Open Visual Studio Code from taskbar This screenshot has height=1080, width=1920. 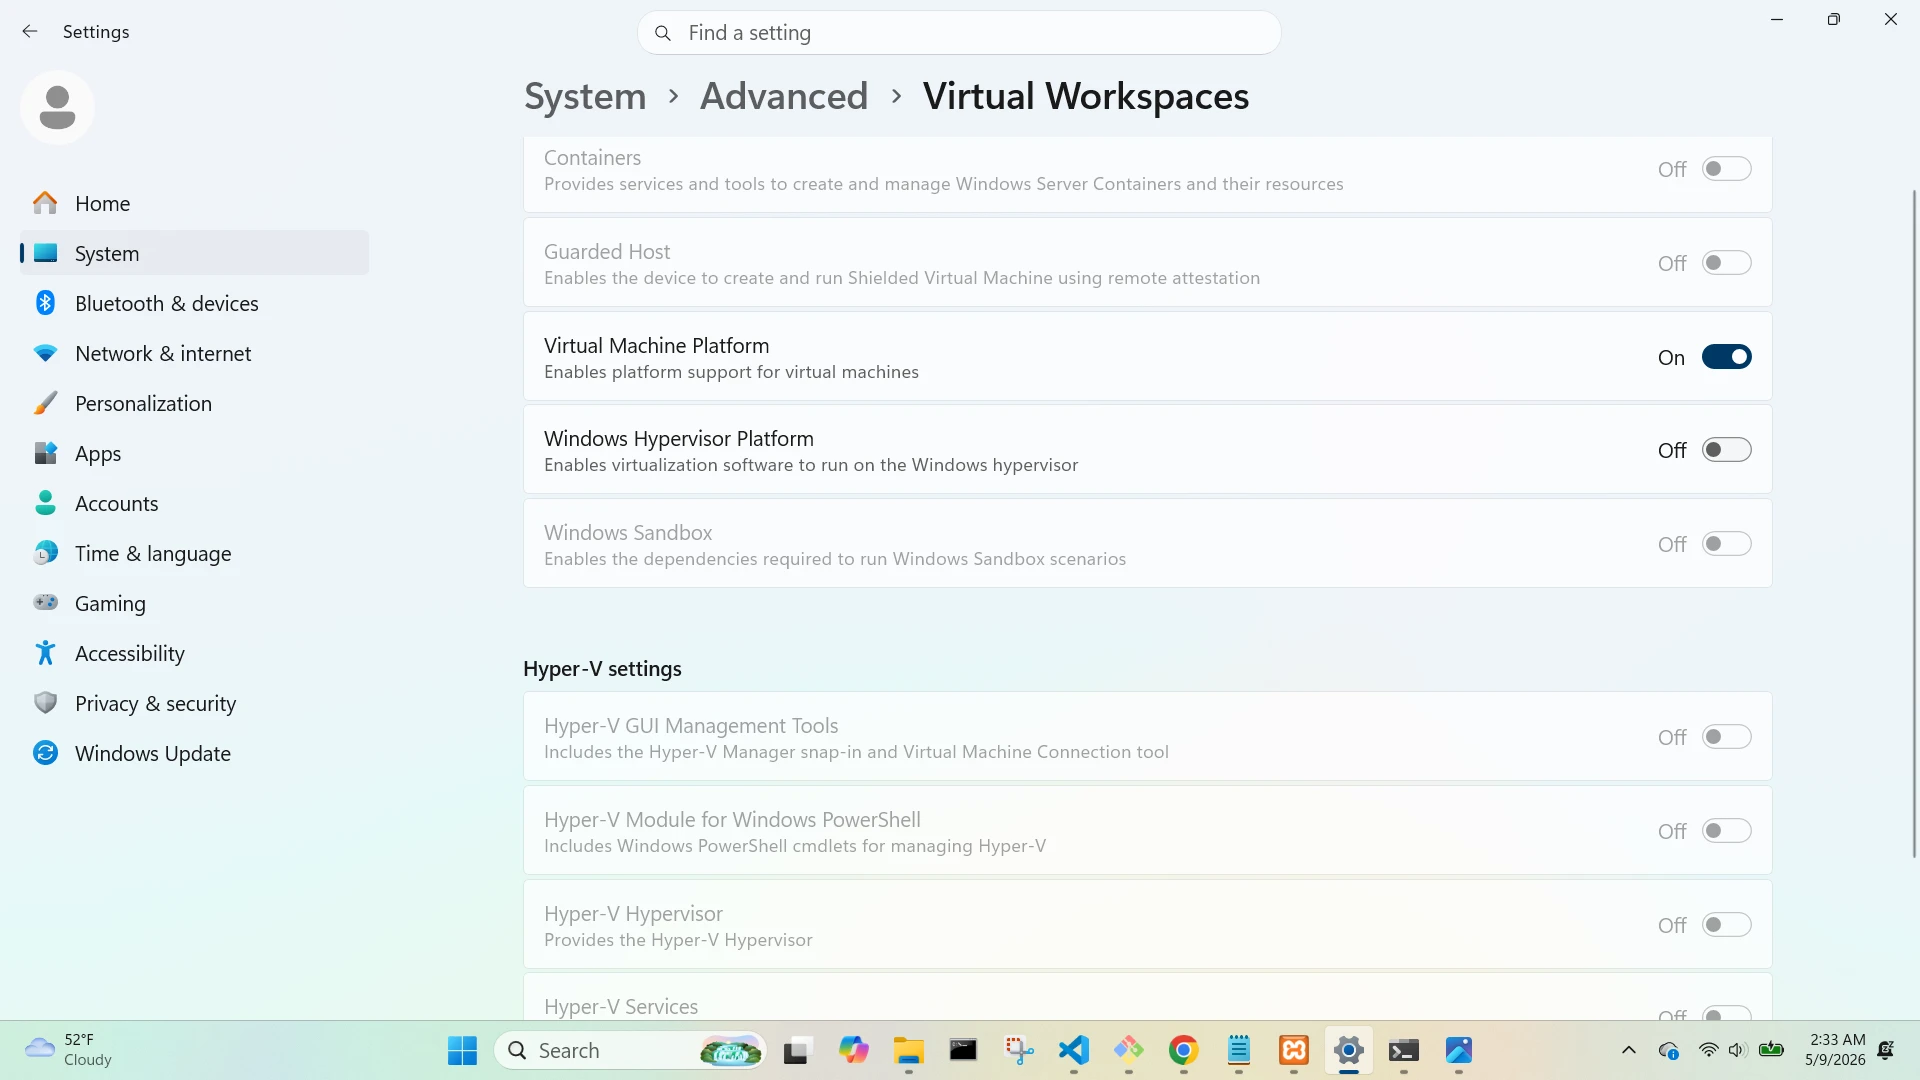1074,1050
